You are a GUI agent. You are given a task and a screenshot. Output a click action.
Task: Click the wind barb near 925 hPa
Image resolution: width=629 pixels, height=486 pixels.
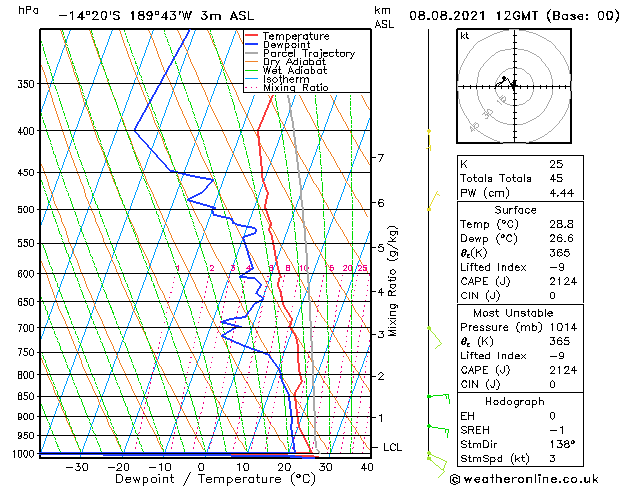click(x=438, y=430)
